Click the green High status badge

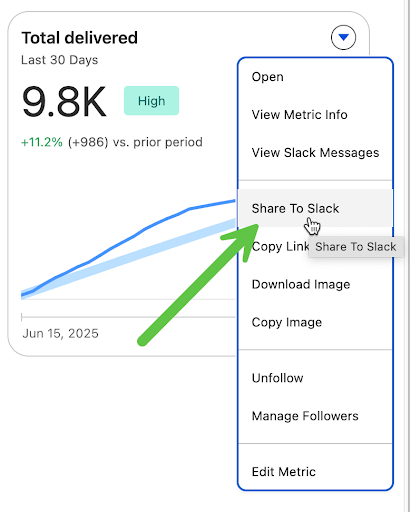pyautogui.click(x=151, y=101)
